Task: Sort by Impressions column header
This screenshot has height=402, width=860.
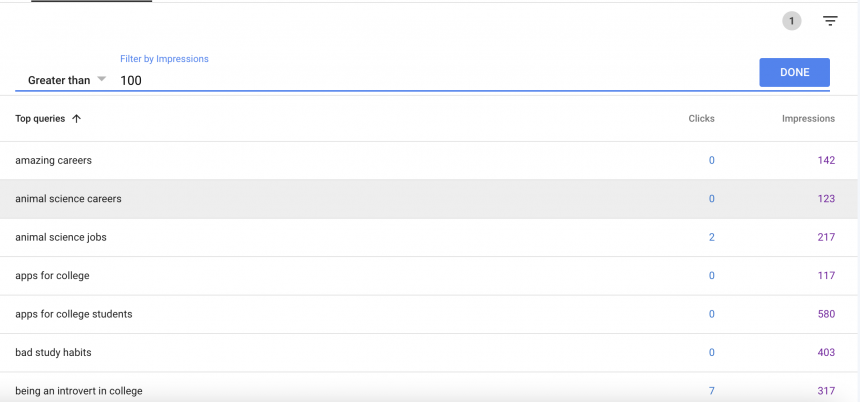Action: pyautogui.click(x=808, y=119)
